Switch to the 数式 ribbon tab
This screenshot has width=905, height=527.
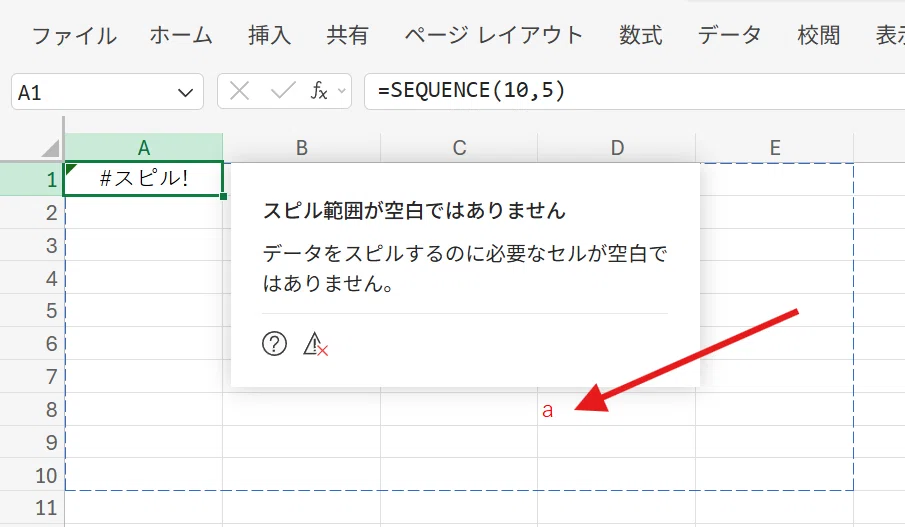(x=641, y=36)
